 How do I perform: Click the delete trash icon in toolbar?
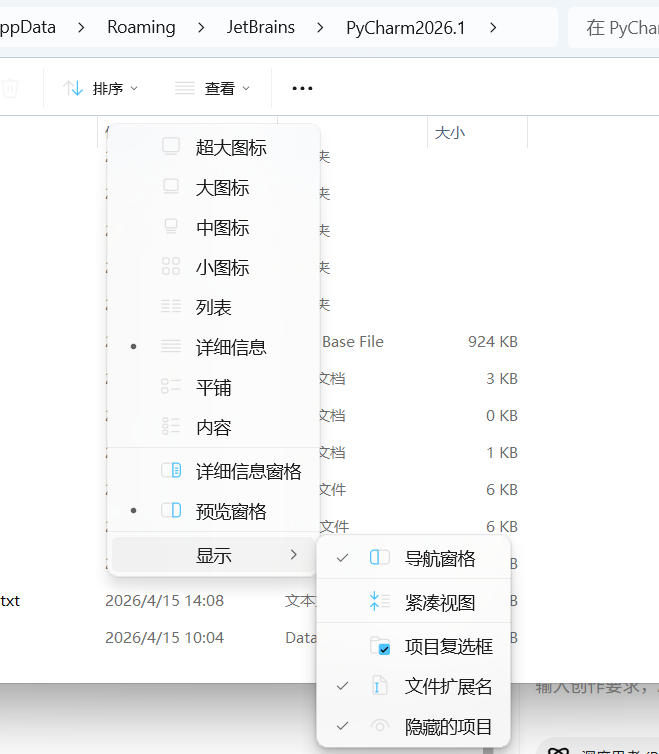click(10, 88)
